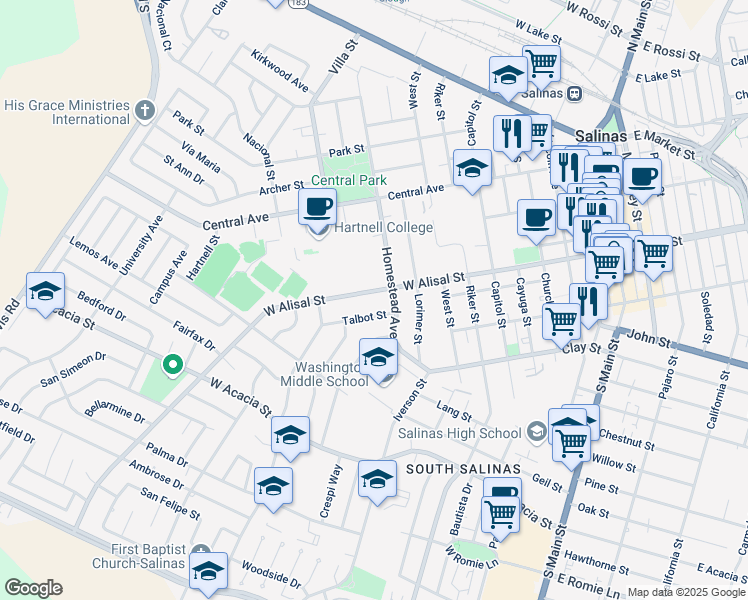
Task: Select the shopping cart marker below W Lake St
Action: 541,63
